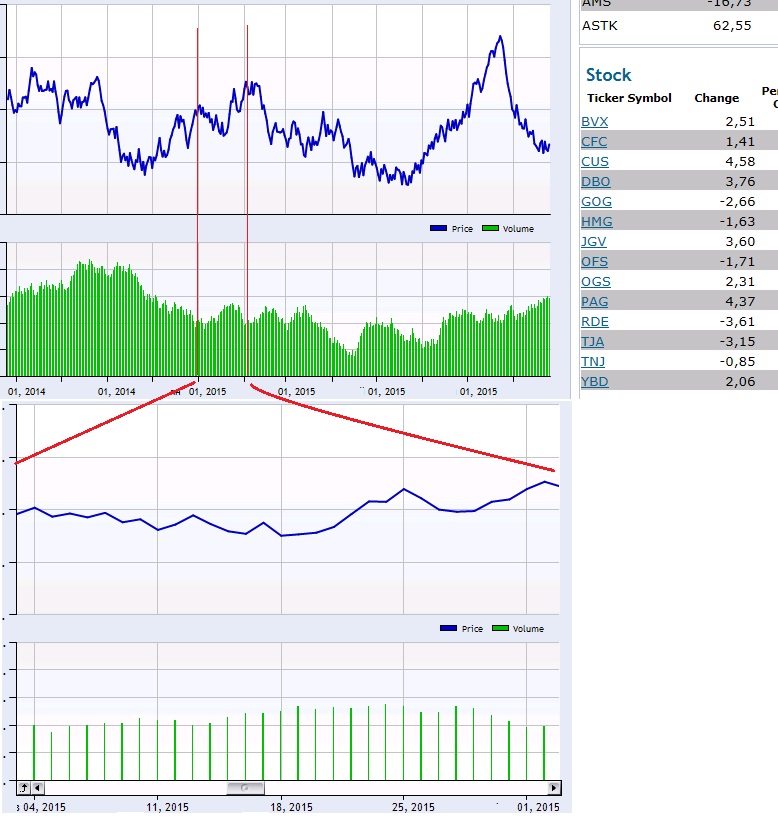
Task: Click the horizontal scrollbar thumb
Action: coord(245,788)
